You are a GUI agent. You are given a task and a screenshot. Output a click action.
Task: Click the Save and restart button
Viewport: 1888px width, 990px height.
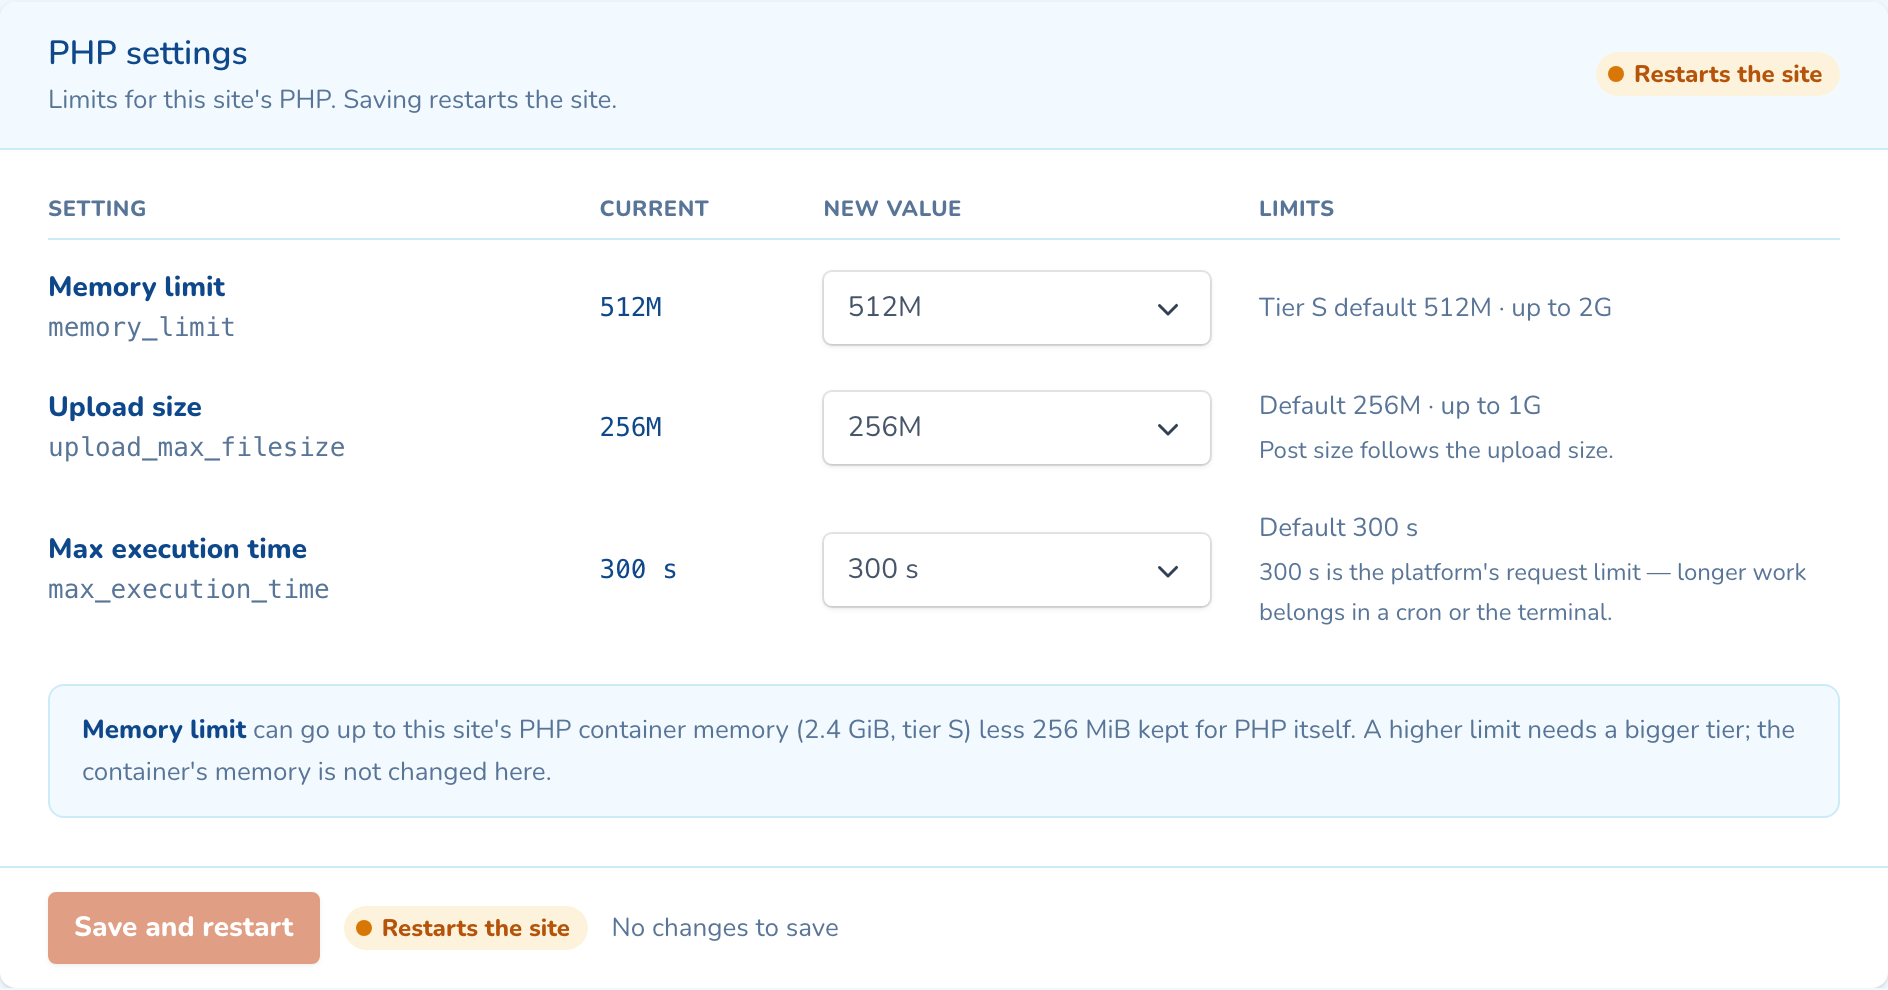(184, 928)
